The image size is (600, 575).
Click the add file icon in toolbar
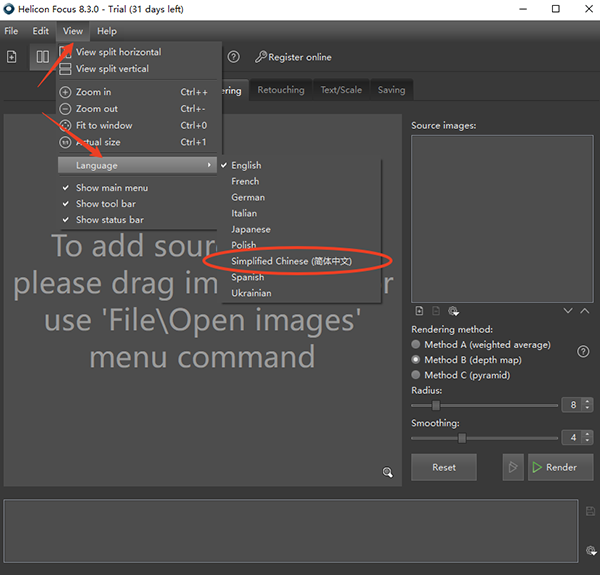tap(12, 57)
